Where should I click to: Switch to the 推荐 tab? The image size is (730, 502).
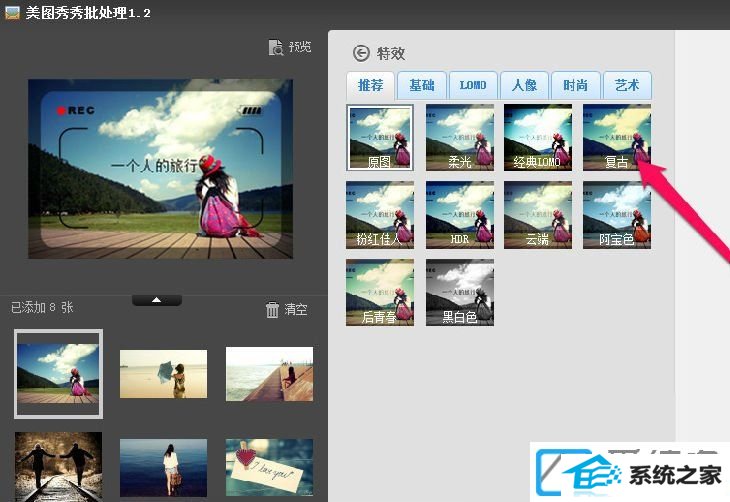[x=370, y=86]
